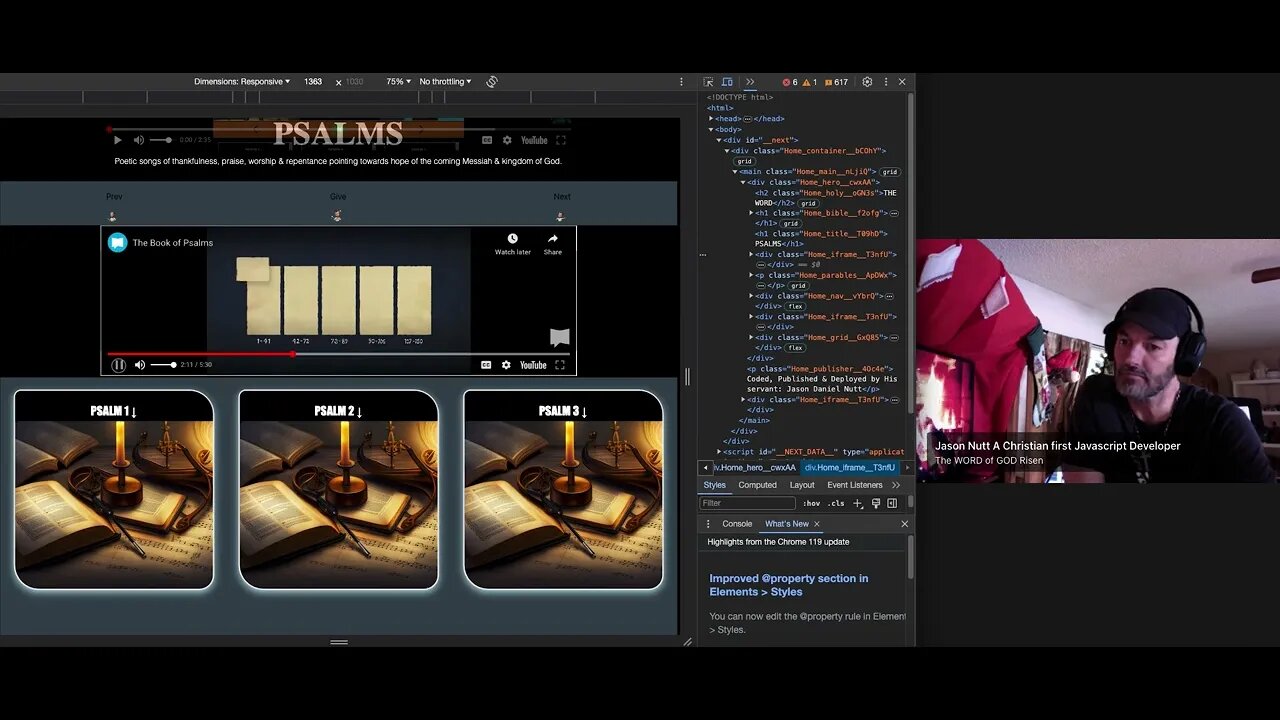Toggle .cls element classes panel
Viewport: 1280px width, 720px height.
pos(836,503)
